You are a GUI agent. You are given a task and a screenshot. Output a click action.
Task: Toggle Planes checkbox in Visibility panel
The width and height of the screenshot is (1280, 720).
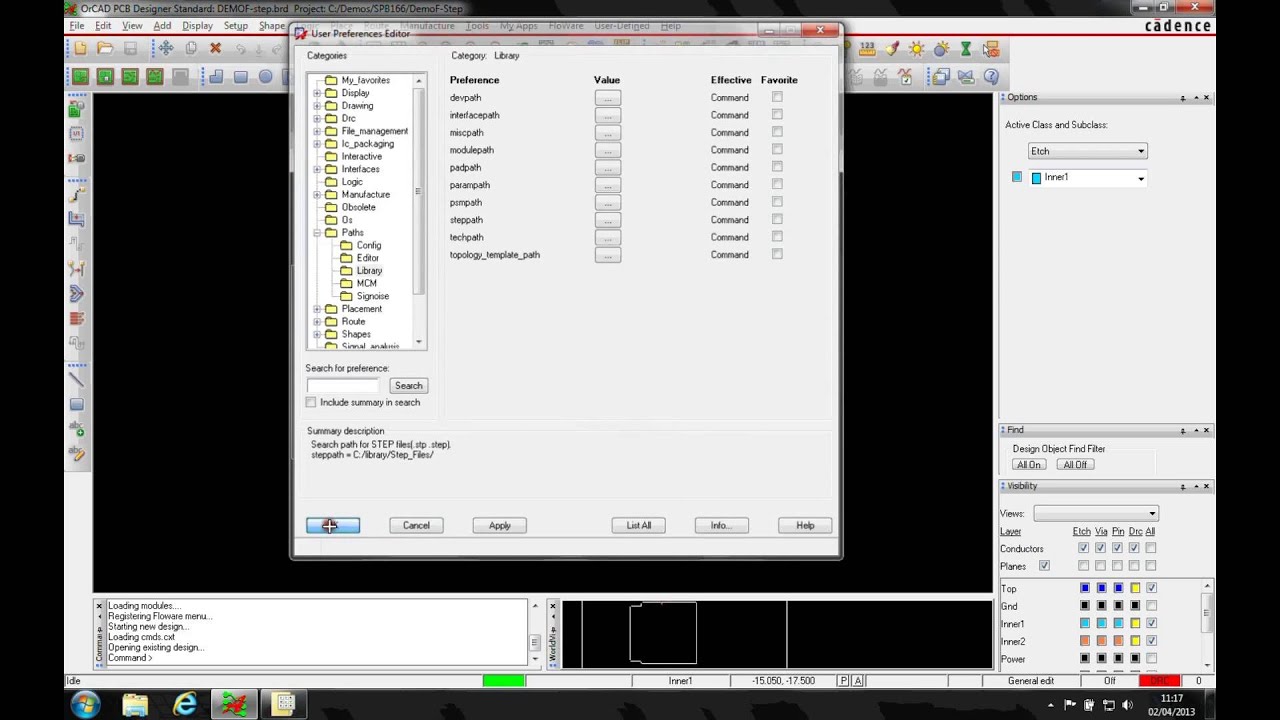click(x=1044, y=566)
